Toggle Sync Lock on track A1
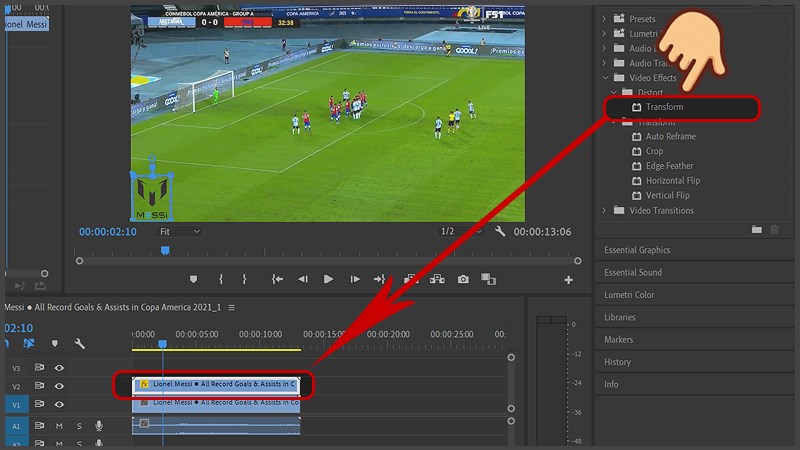This screenshot has height=450, width=800. [39, 426]
